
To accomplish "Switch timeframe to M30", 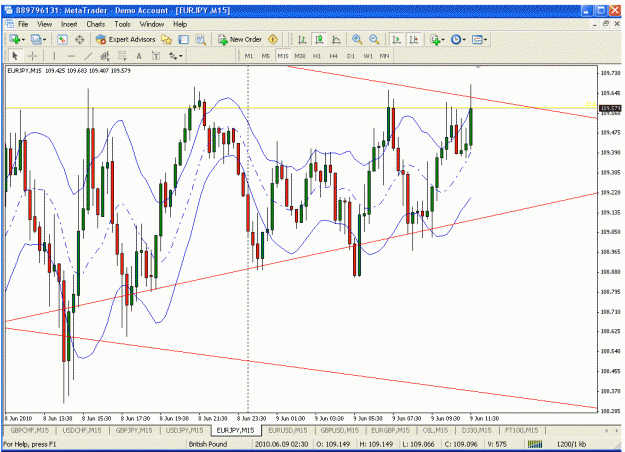I will click(x=300, y=56).
